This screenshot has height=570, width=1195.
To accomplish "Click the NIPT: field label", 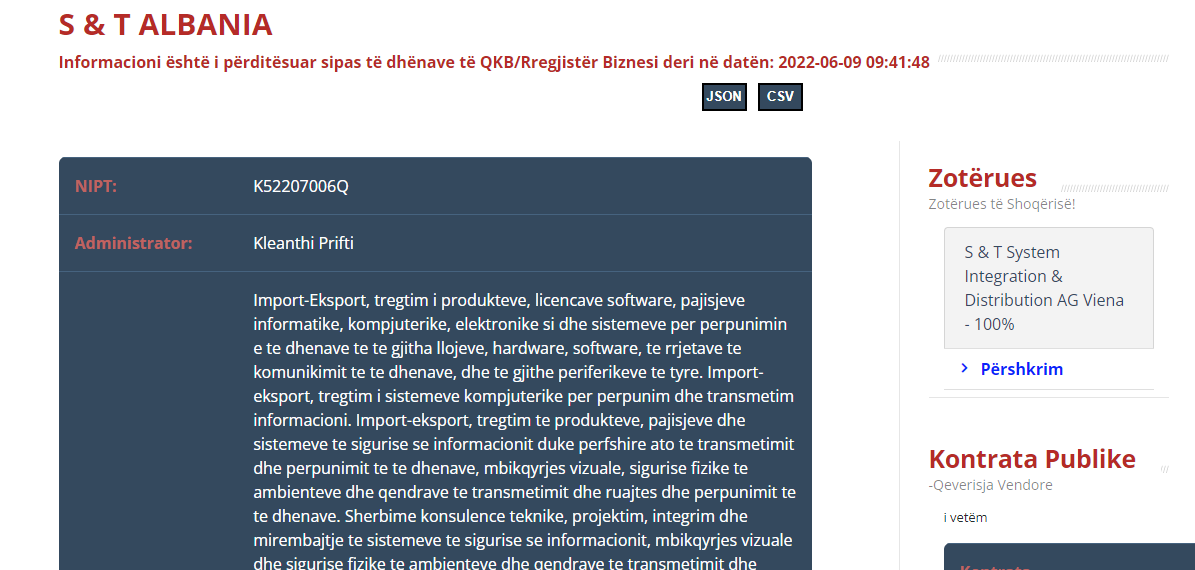I will click(x=96, y=186).
